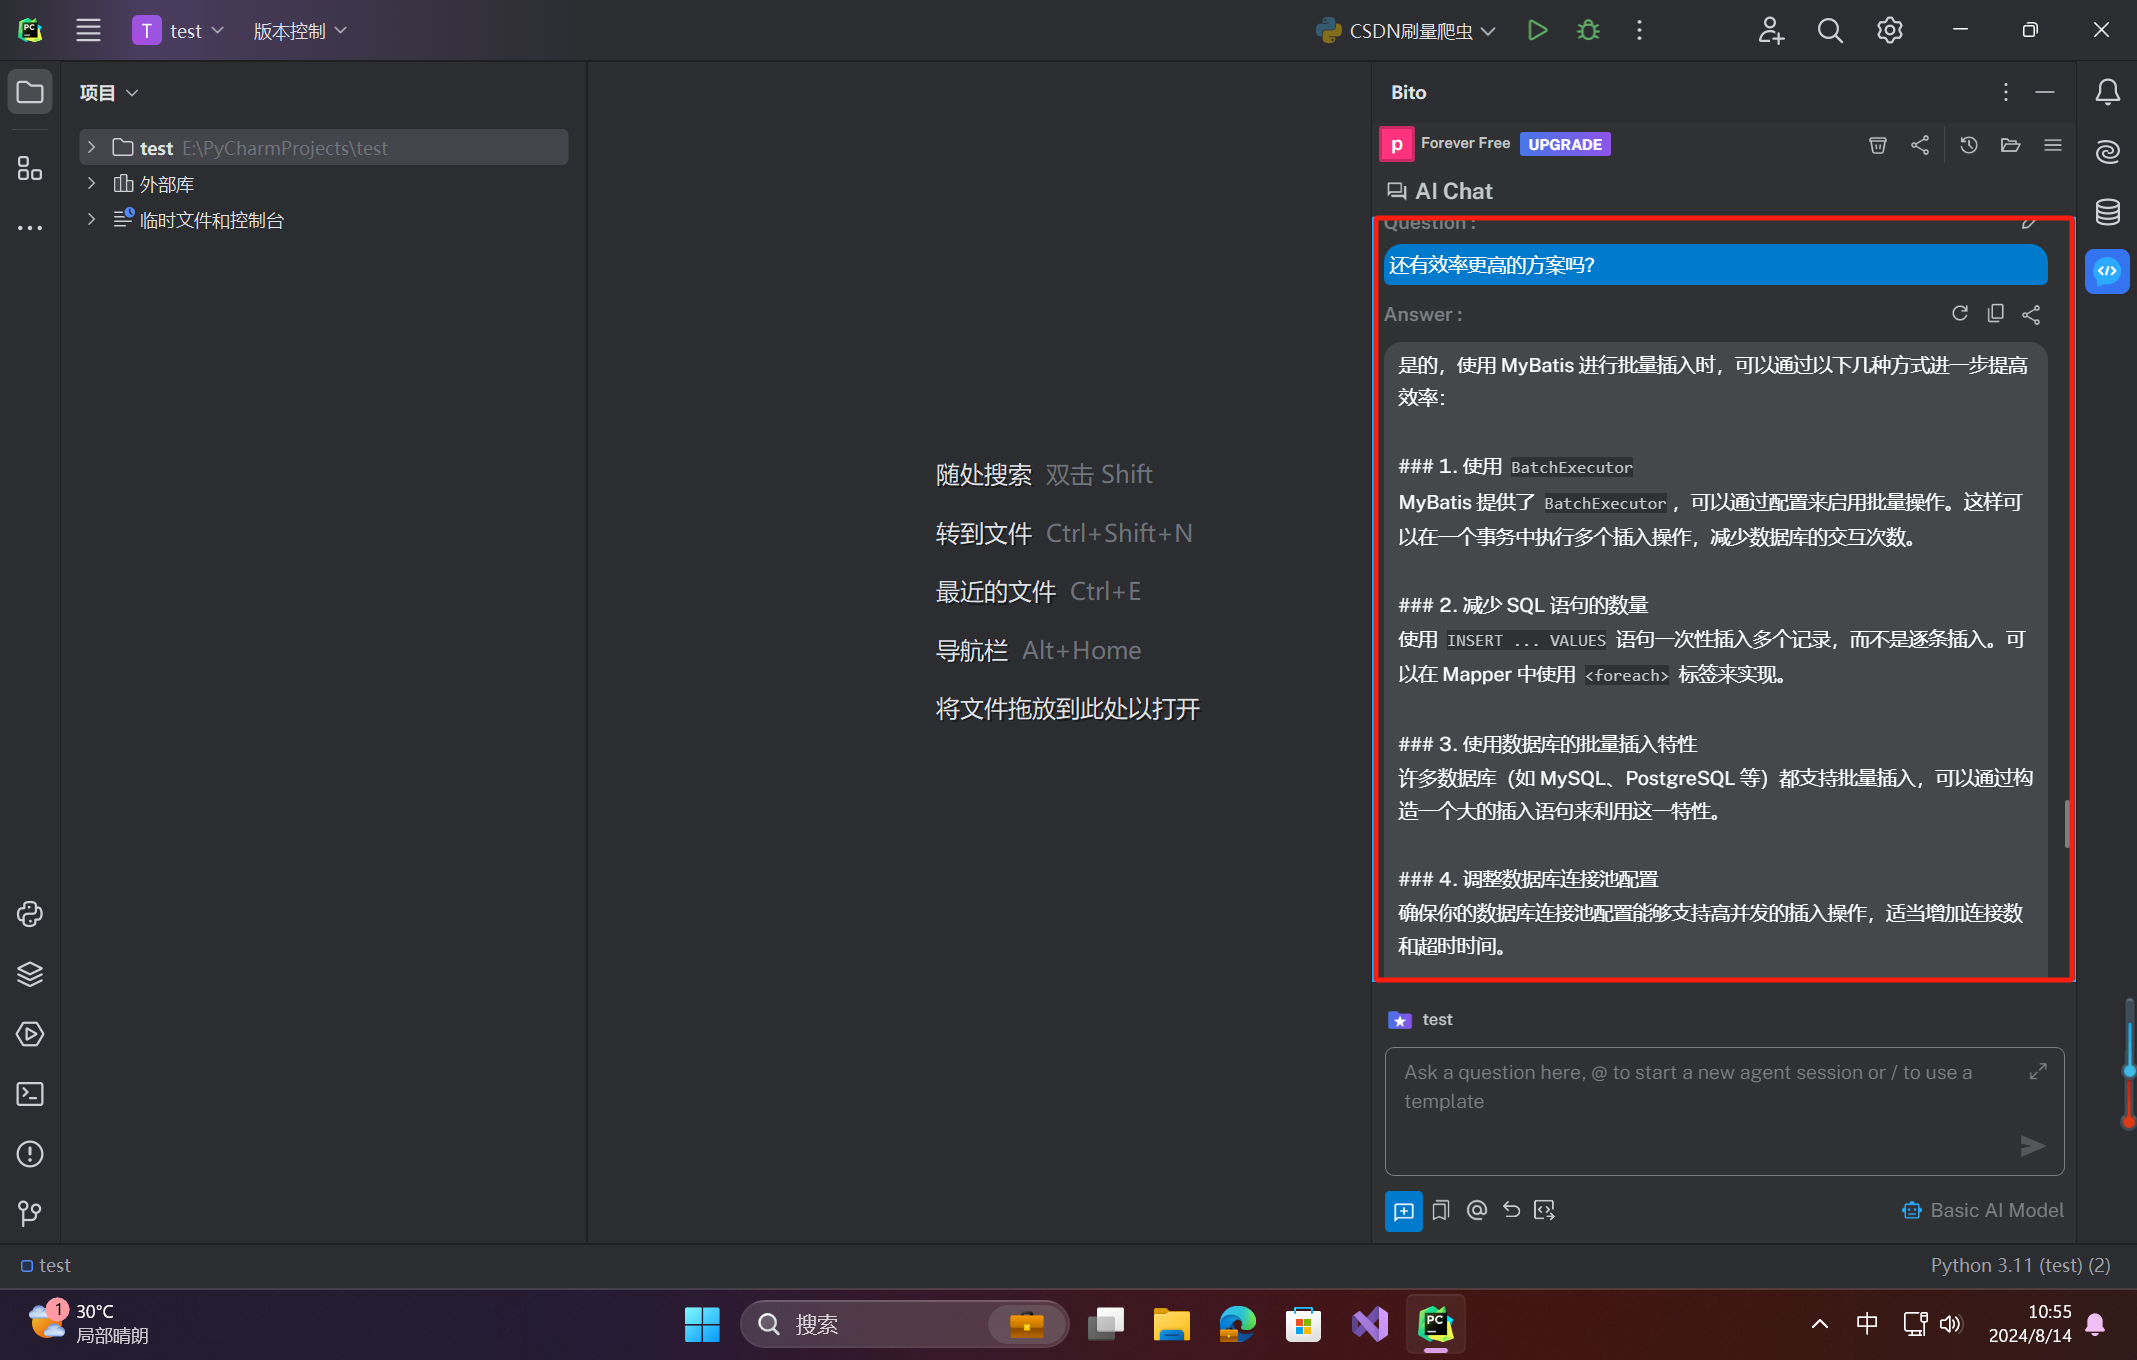Click the UPGRADE button in Bito
Image resolution: width=2137 pixels, height=1360 pixels.
click(1564, 144)
